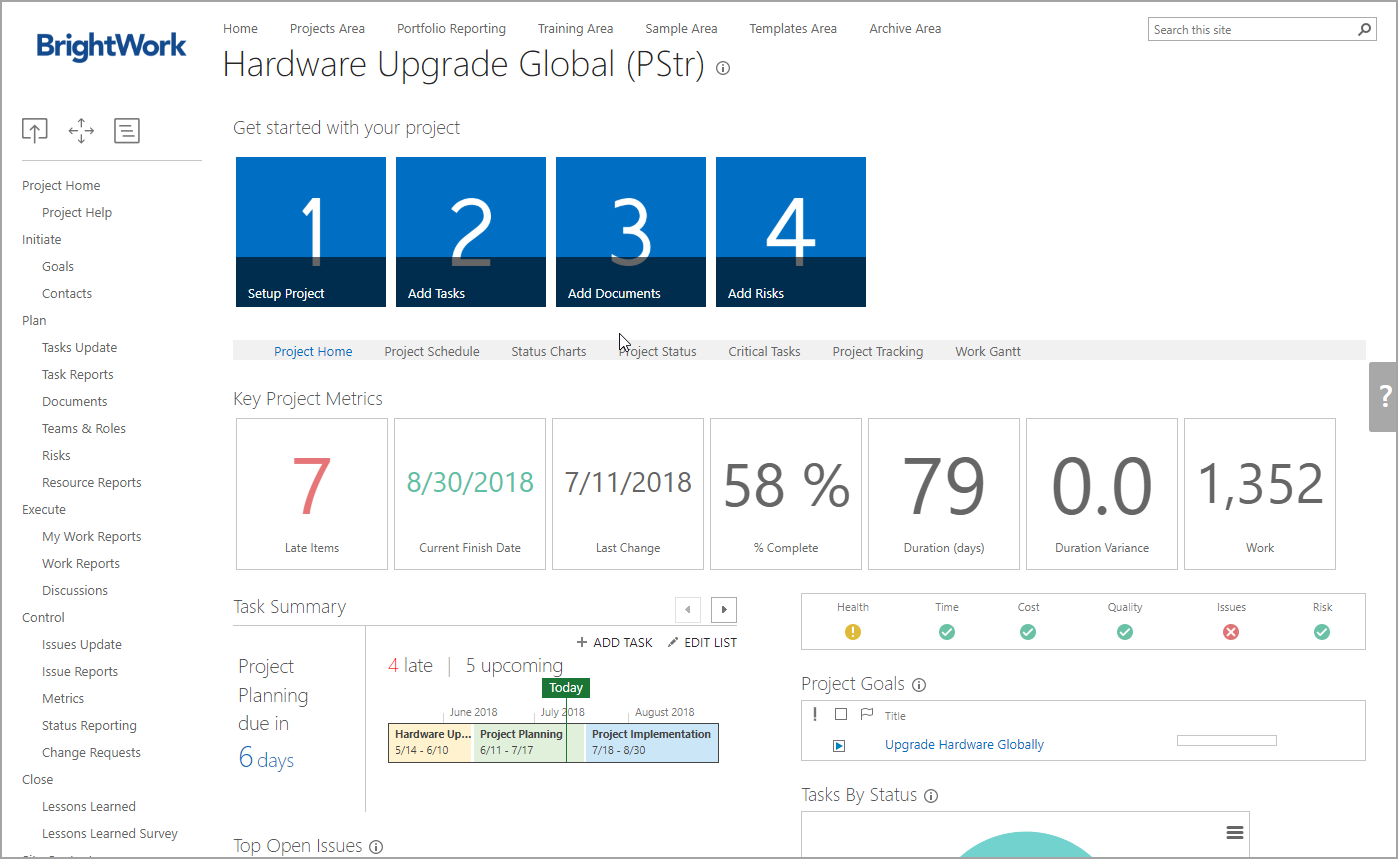Open Templates Area in top navigation
This screenshot has height=859, width=1398.
click(793, 29)
